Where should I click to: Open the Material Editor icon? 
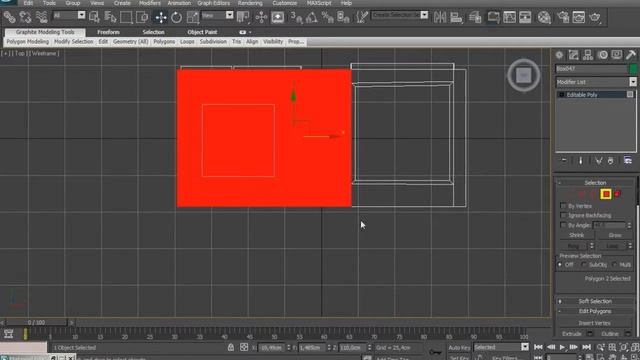544,17
